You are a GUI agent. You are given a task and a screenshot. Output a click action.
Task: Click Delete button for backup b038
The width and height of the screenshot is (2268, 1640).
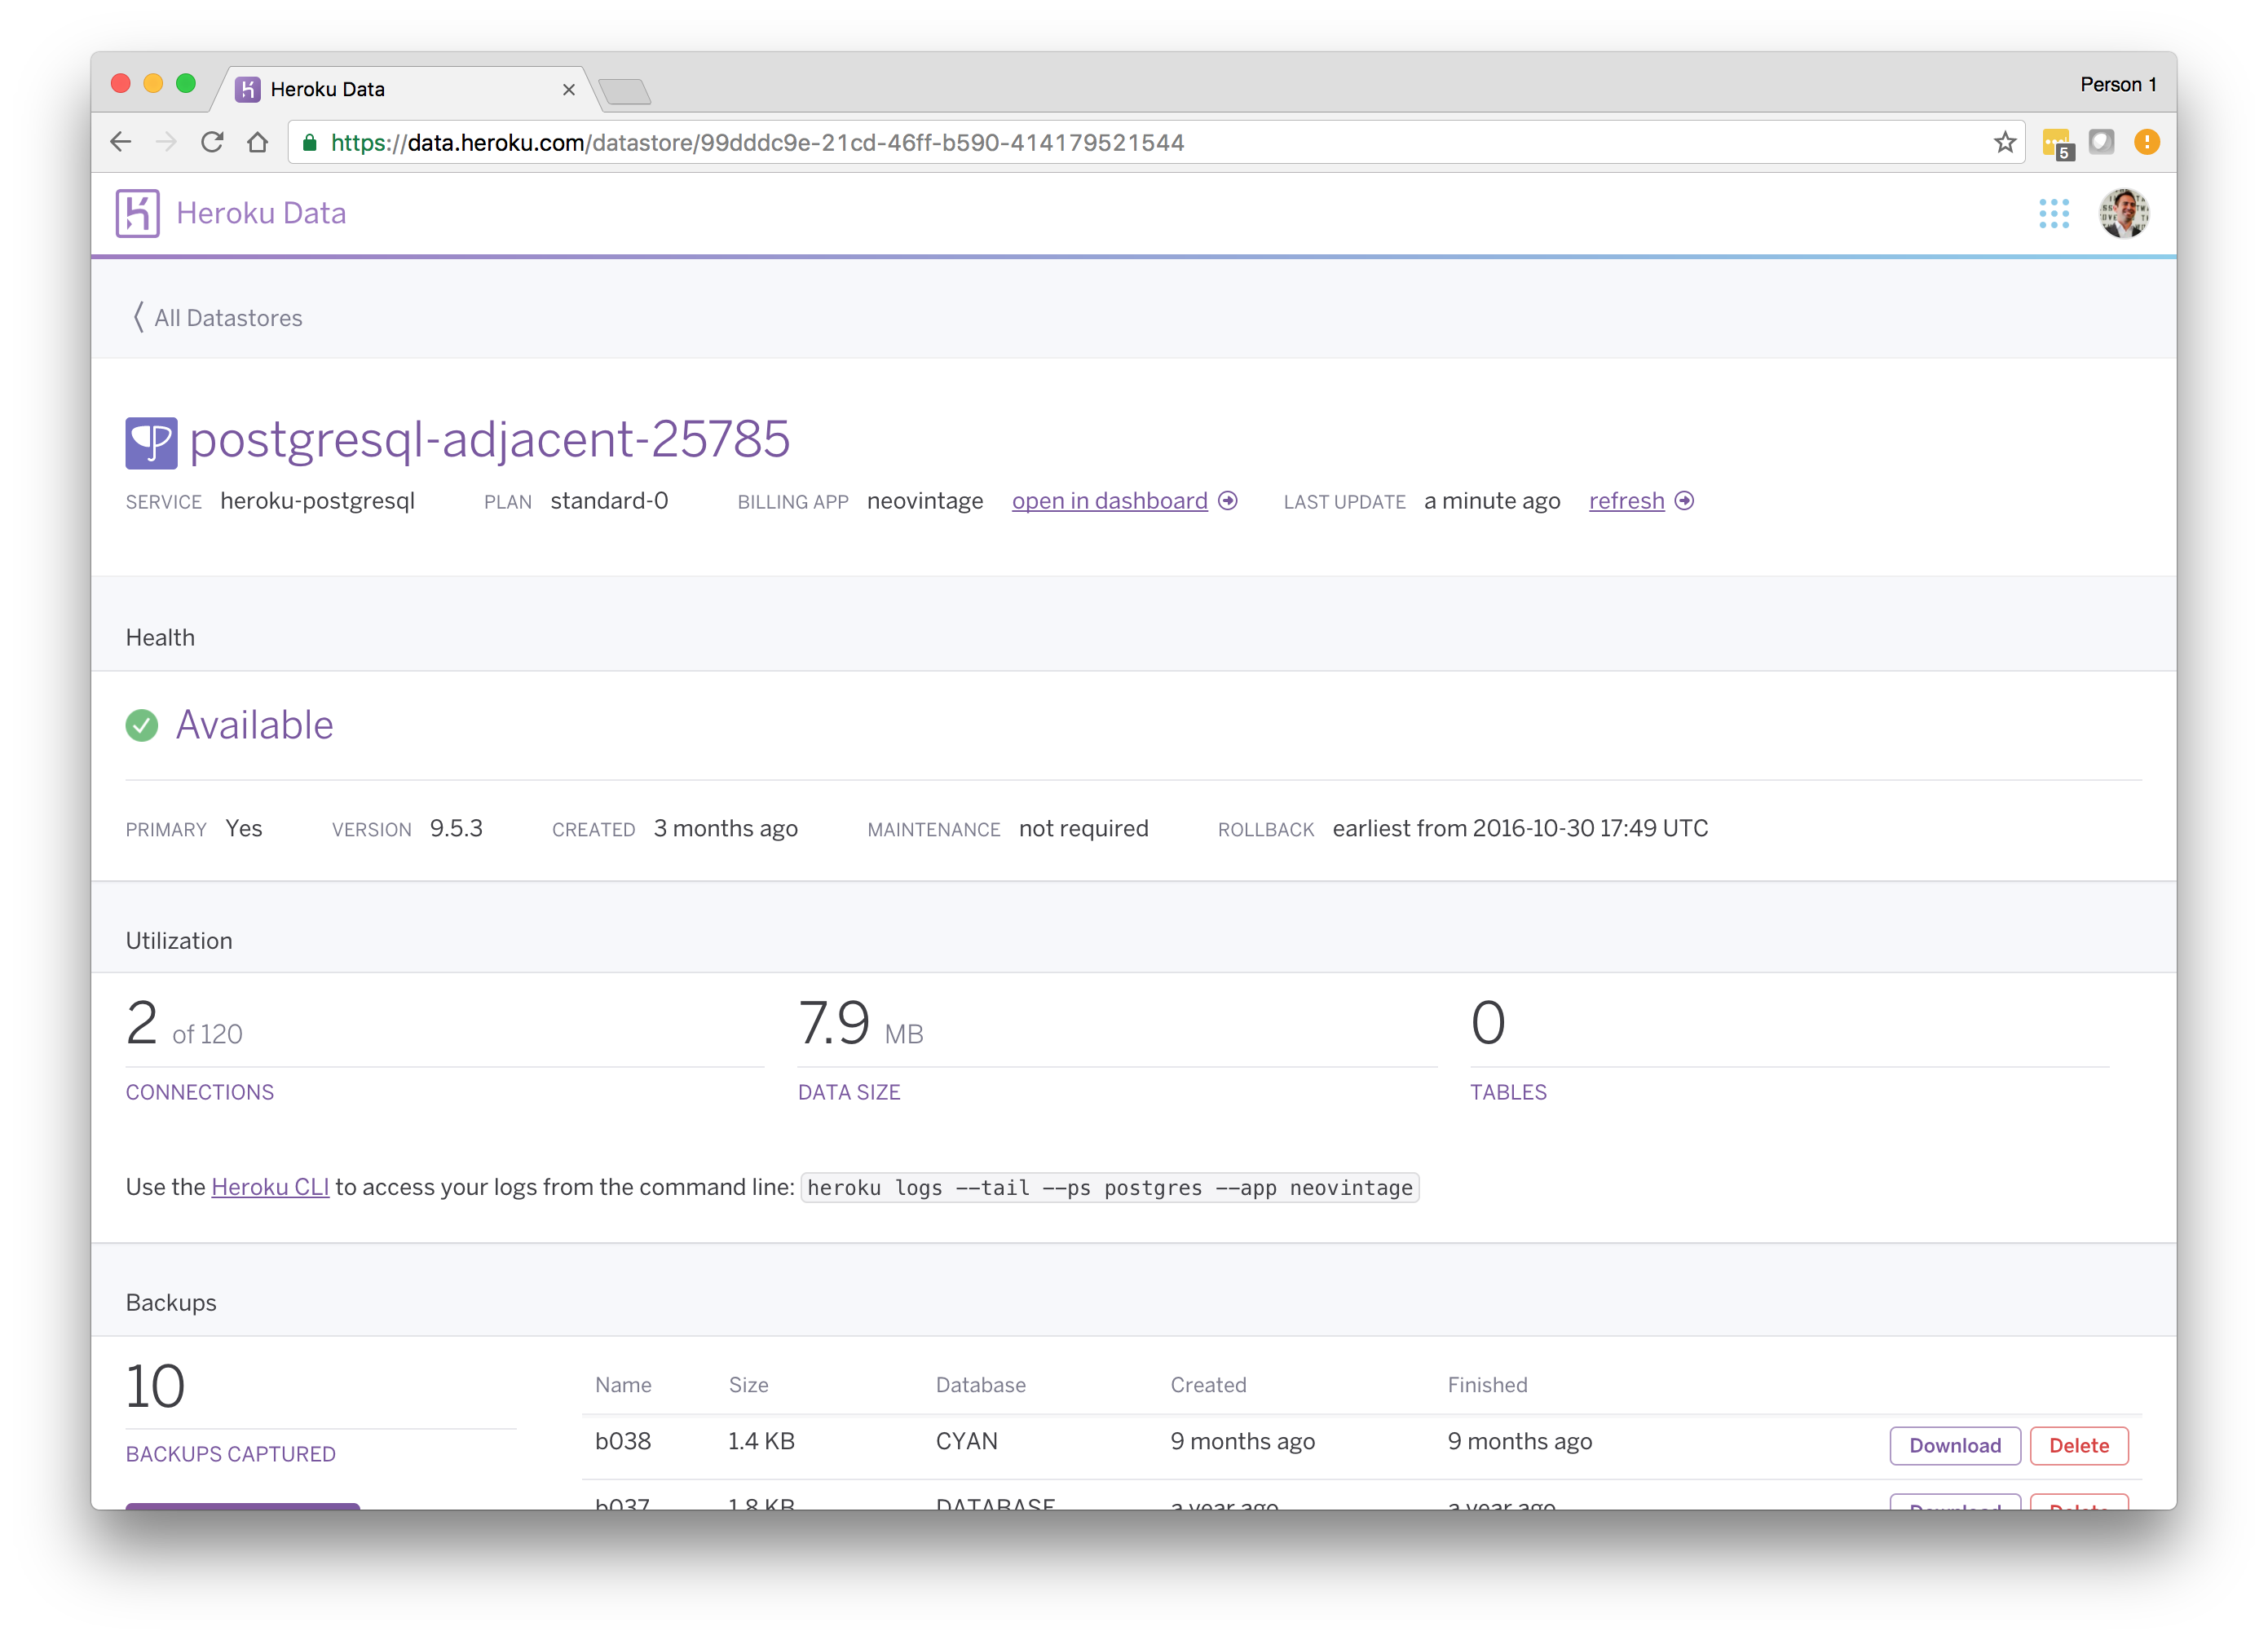pos(2078,1444)
